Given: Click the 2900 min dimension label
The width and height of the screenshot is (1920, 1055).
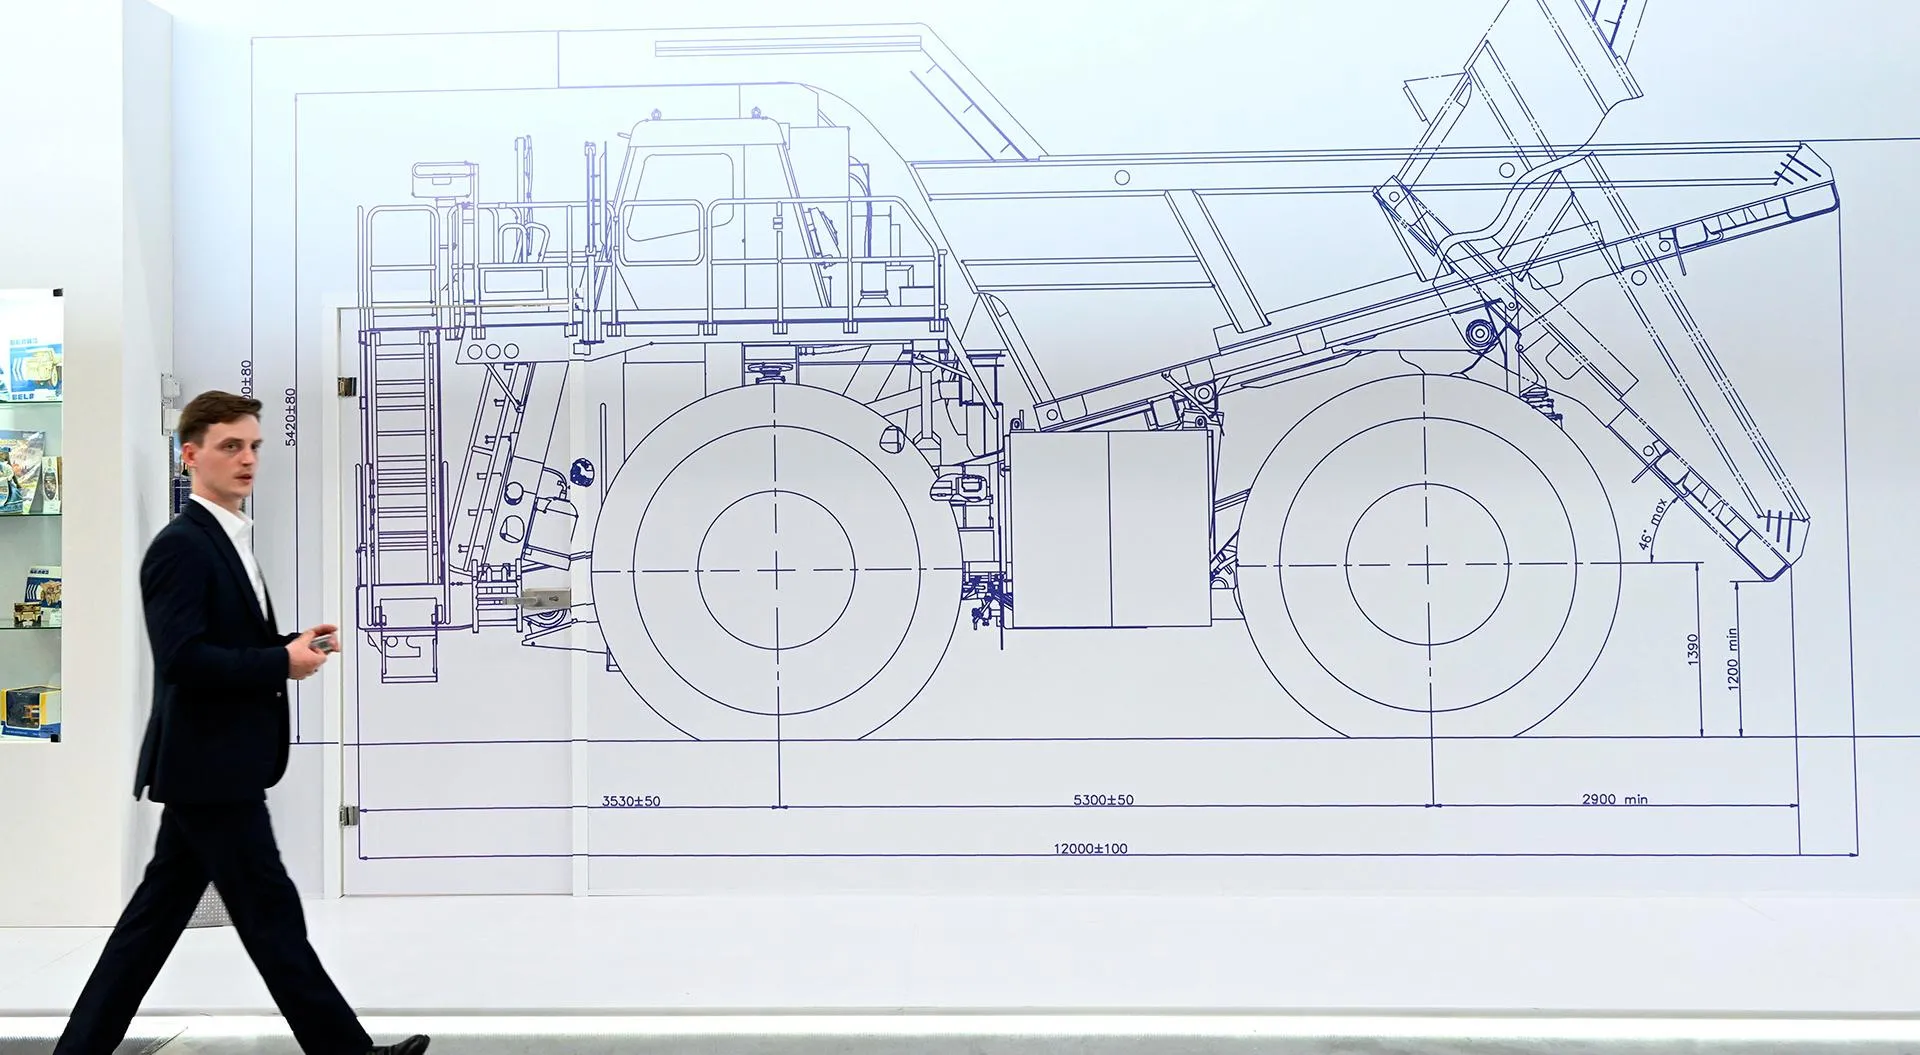Looking at the screenshot, I should click(x=1614, y=799).
